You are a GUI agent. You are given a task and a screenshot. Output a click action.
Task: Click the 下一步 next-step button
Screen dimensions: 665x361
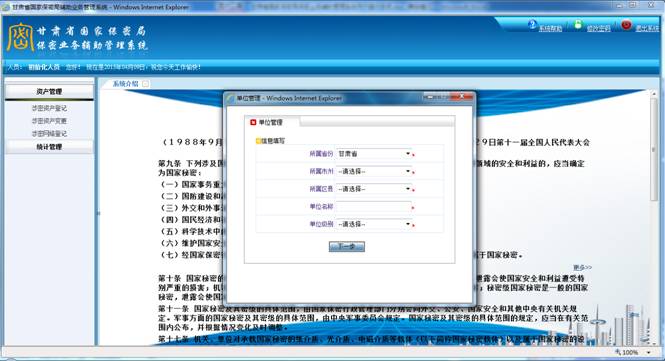click(346, 246)
